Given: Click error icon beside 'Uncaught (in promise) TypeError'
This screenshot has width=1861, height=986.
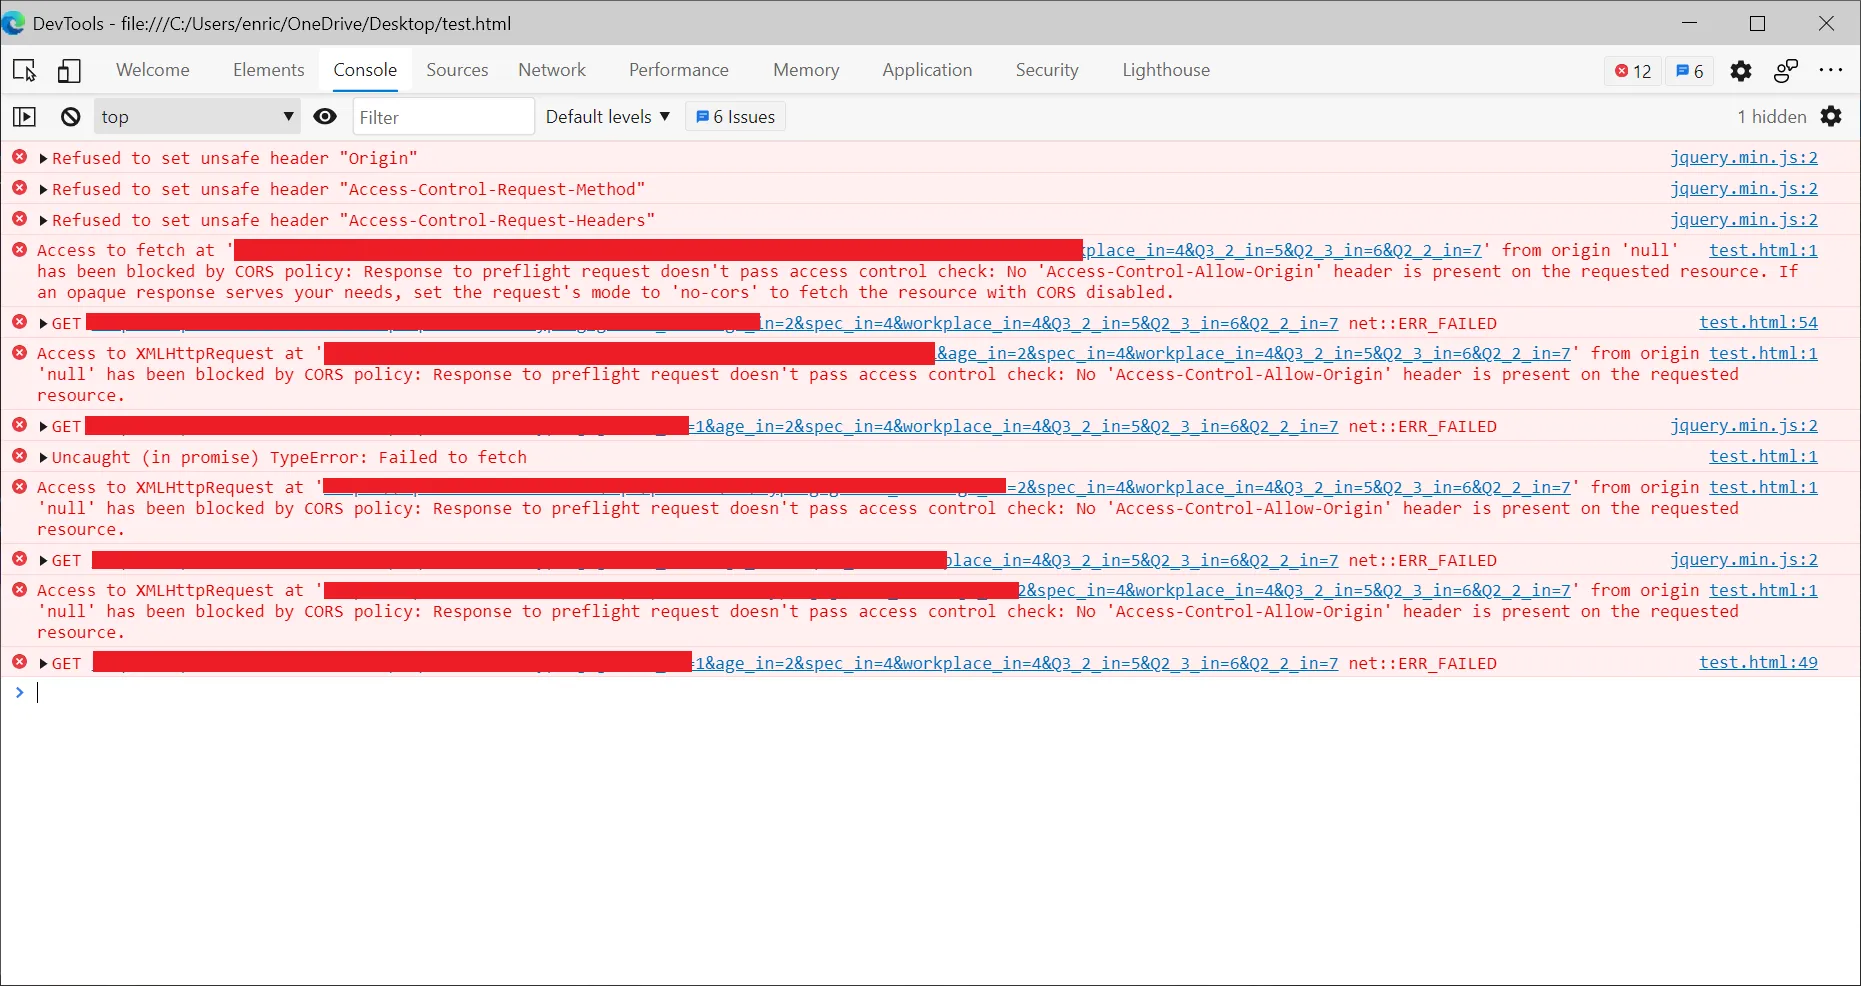Looking at the screenshot, I should [x=19, y=456].
